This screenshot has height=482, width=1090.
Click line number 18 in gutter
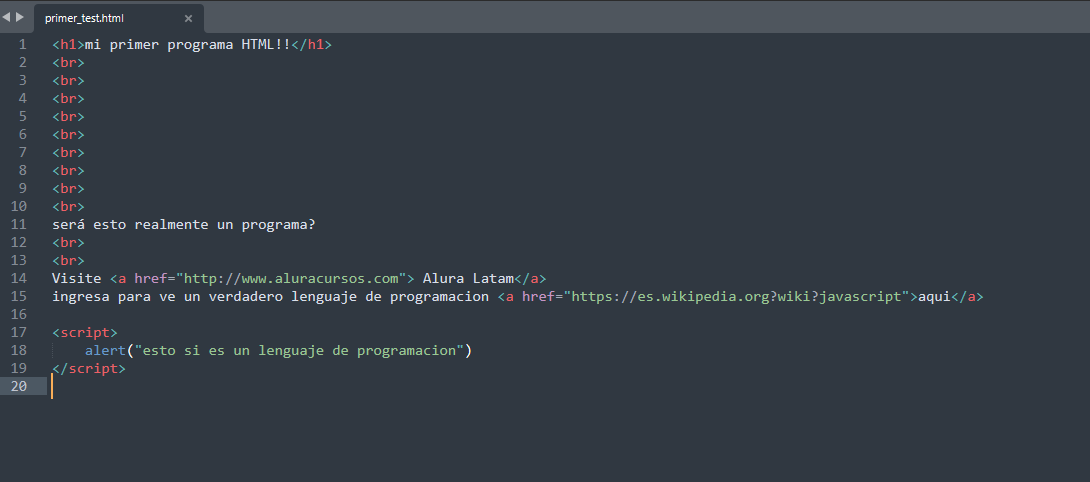point(19,351)
